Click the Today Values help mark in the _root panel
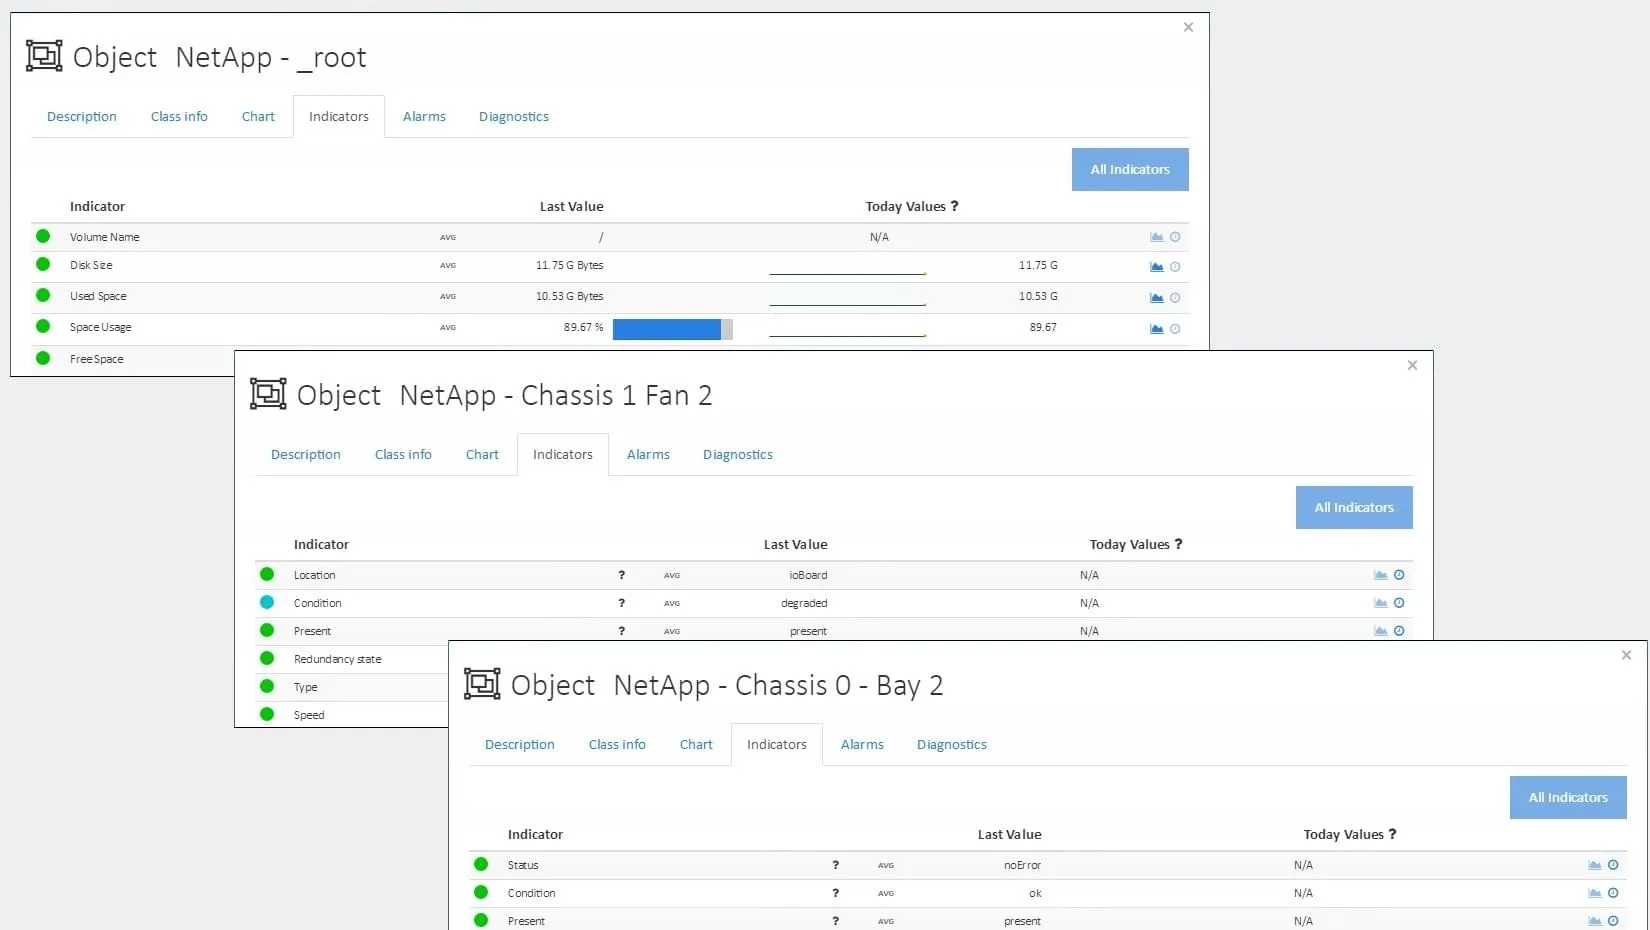1650x930 pixels. tap(954, 206)
